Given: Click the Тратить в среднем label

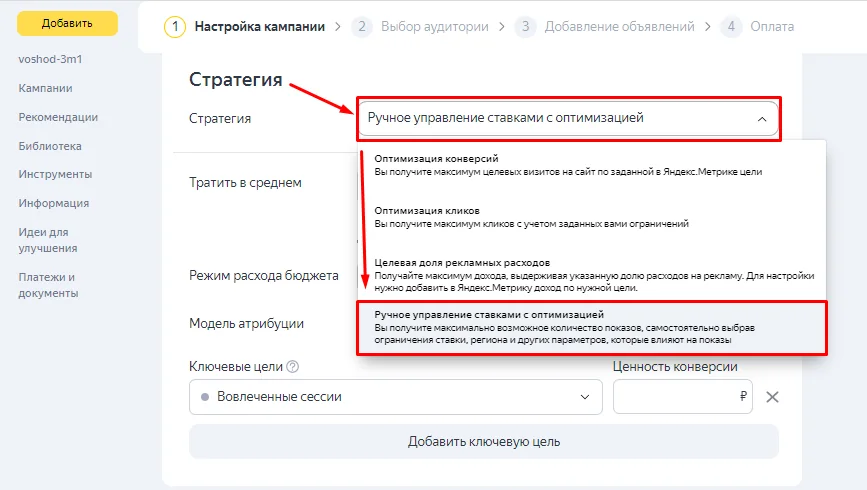Looking at the screenshot, I should point(246,183).
